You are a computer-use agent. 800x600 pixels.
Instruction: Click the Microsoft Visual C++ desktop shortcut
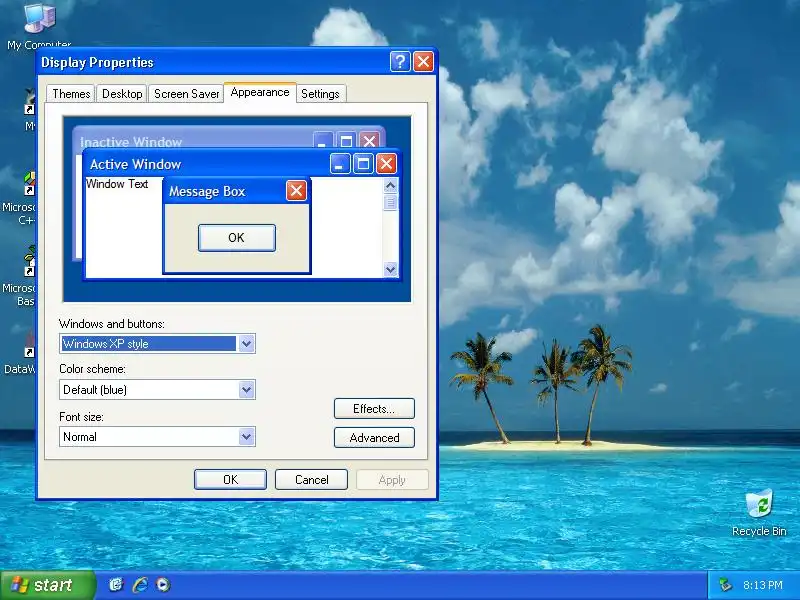coord(20,199)
